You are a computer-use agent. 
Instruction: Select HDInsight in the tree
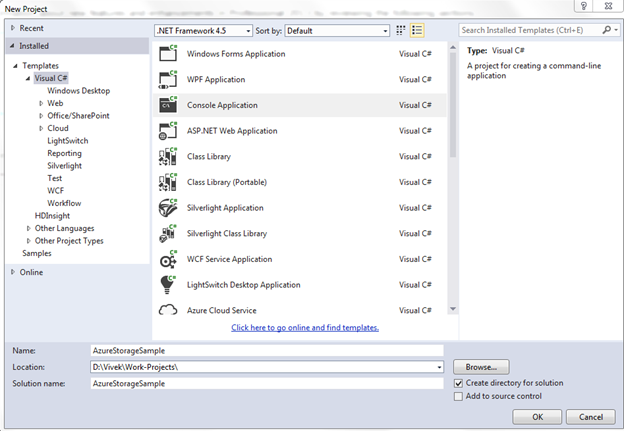point(52,216)
